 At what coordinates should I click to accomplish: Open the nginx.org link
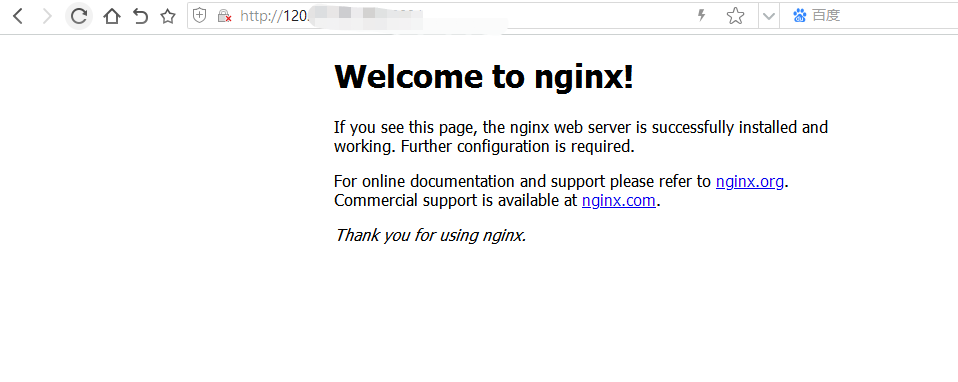(x=750, y=182)
